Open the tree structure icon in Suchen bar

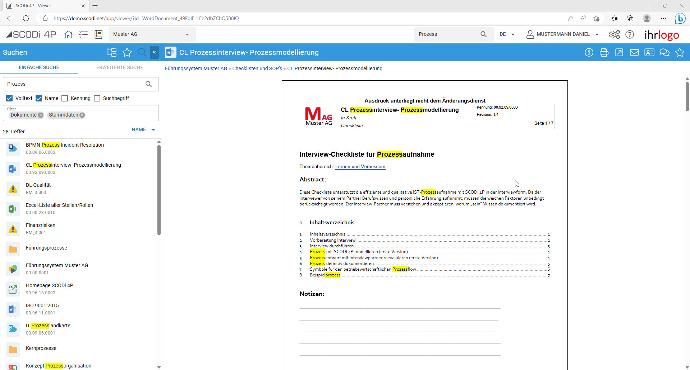[x=112, y=53]
